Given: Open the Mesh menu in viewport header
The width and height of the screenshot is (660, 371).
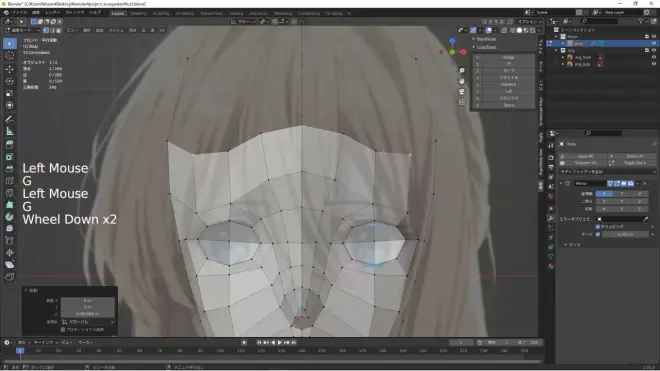Looking at the screenshot, I should (x=116, y=30).
